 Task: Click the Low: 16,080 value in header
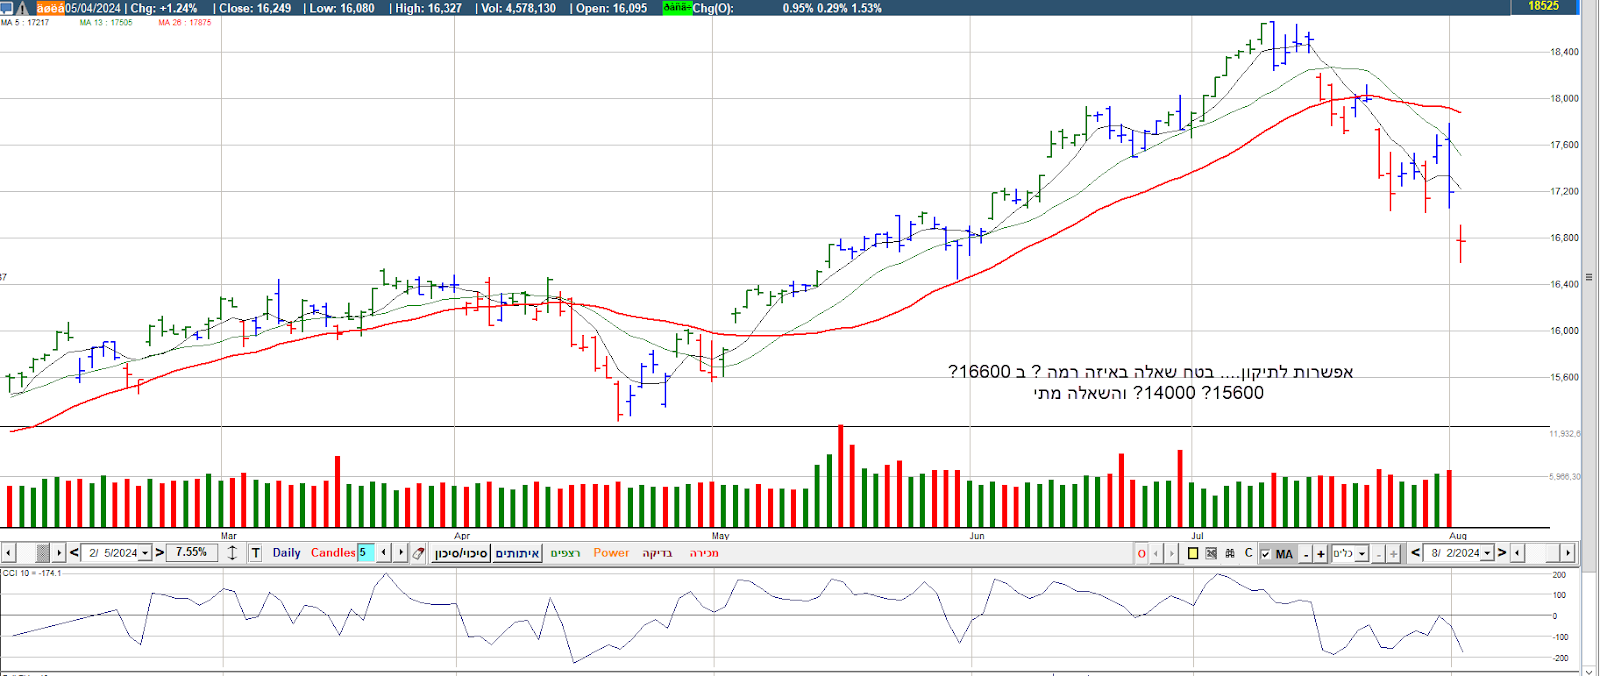(x=342, y=8)
